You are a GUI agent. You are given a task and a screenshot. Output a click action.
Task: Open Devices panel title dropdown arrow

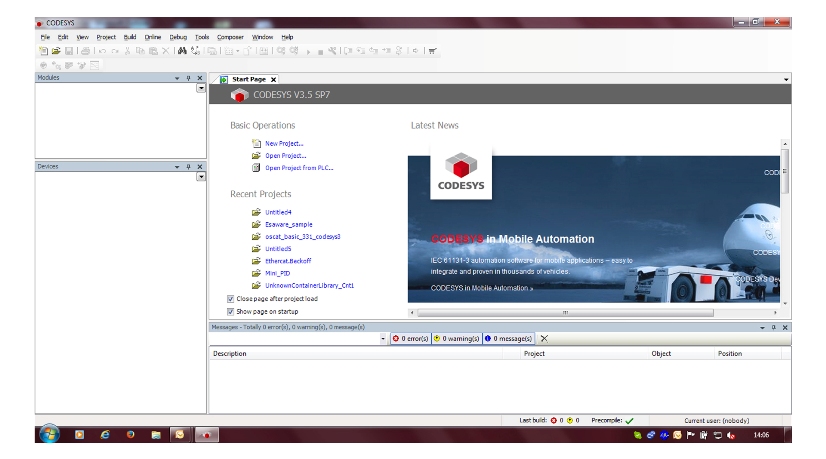click(x=177, y=167)
